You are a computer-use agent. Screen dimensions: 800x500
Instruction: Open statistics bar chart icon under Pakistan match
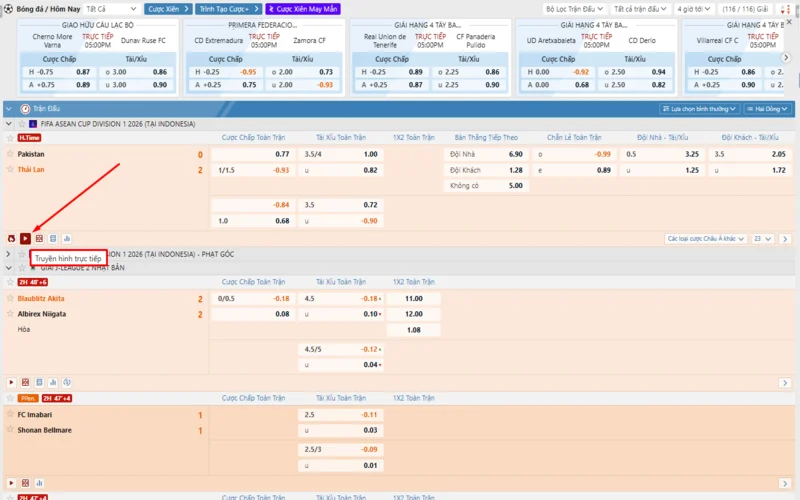pyautogui.click(x=67, y=238)
